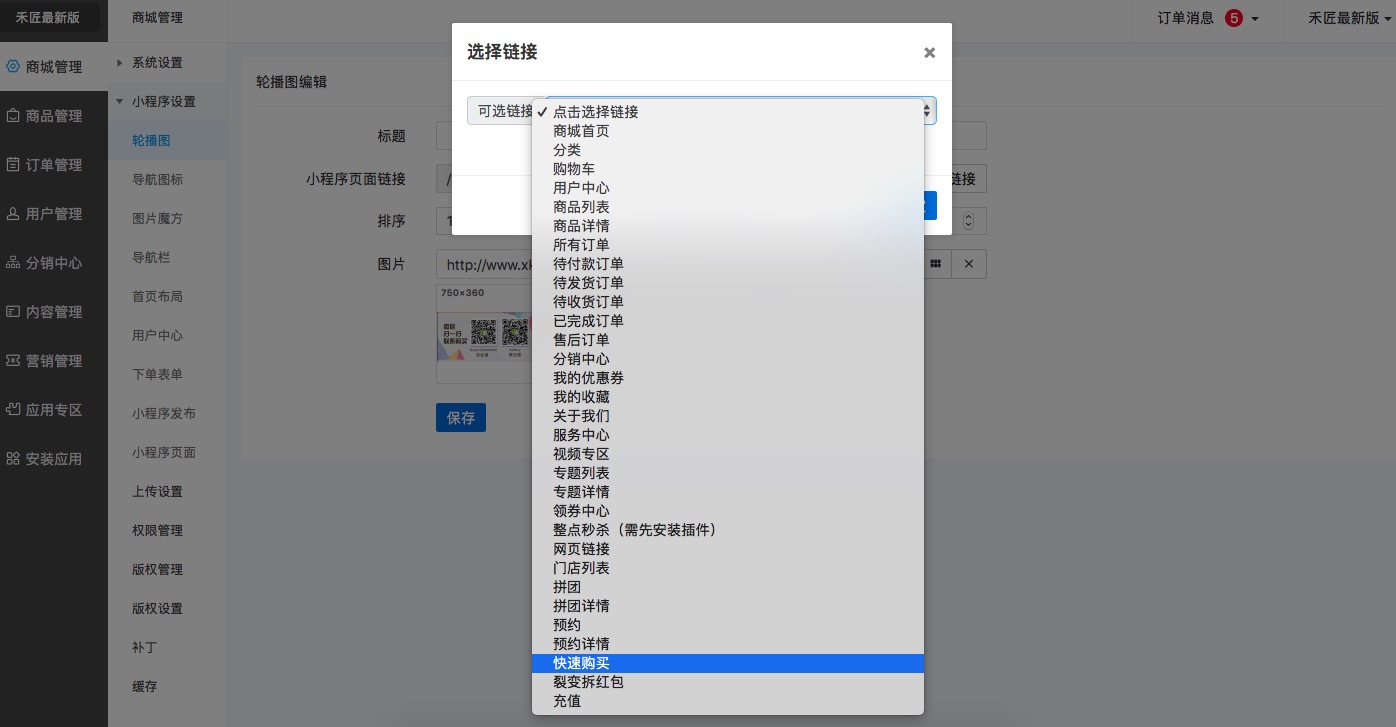Click the 订单管理 list icon

(13, 165)
